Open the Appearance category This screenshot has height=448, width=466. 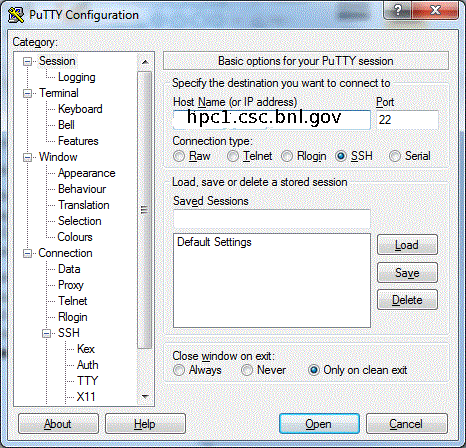click(86, 173)
